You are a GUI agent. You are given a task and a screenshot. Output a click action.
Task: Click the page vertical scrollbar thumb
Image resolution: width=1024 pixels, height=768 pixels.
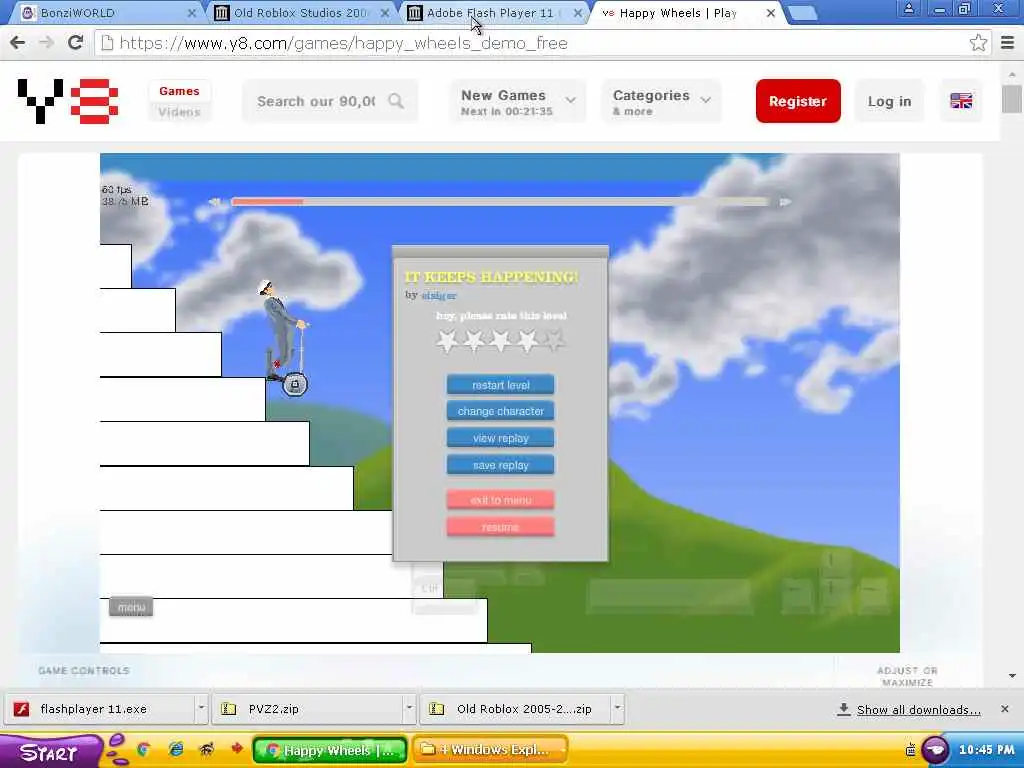coord(1012,99)
